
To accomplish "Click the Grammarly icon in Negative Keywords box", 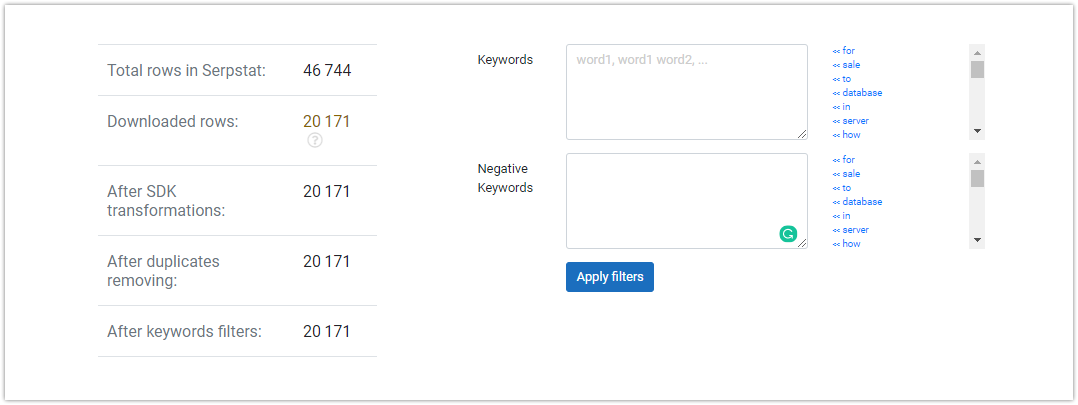I will click(788, 234).
